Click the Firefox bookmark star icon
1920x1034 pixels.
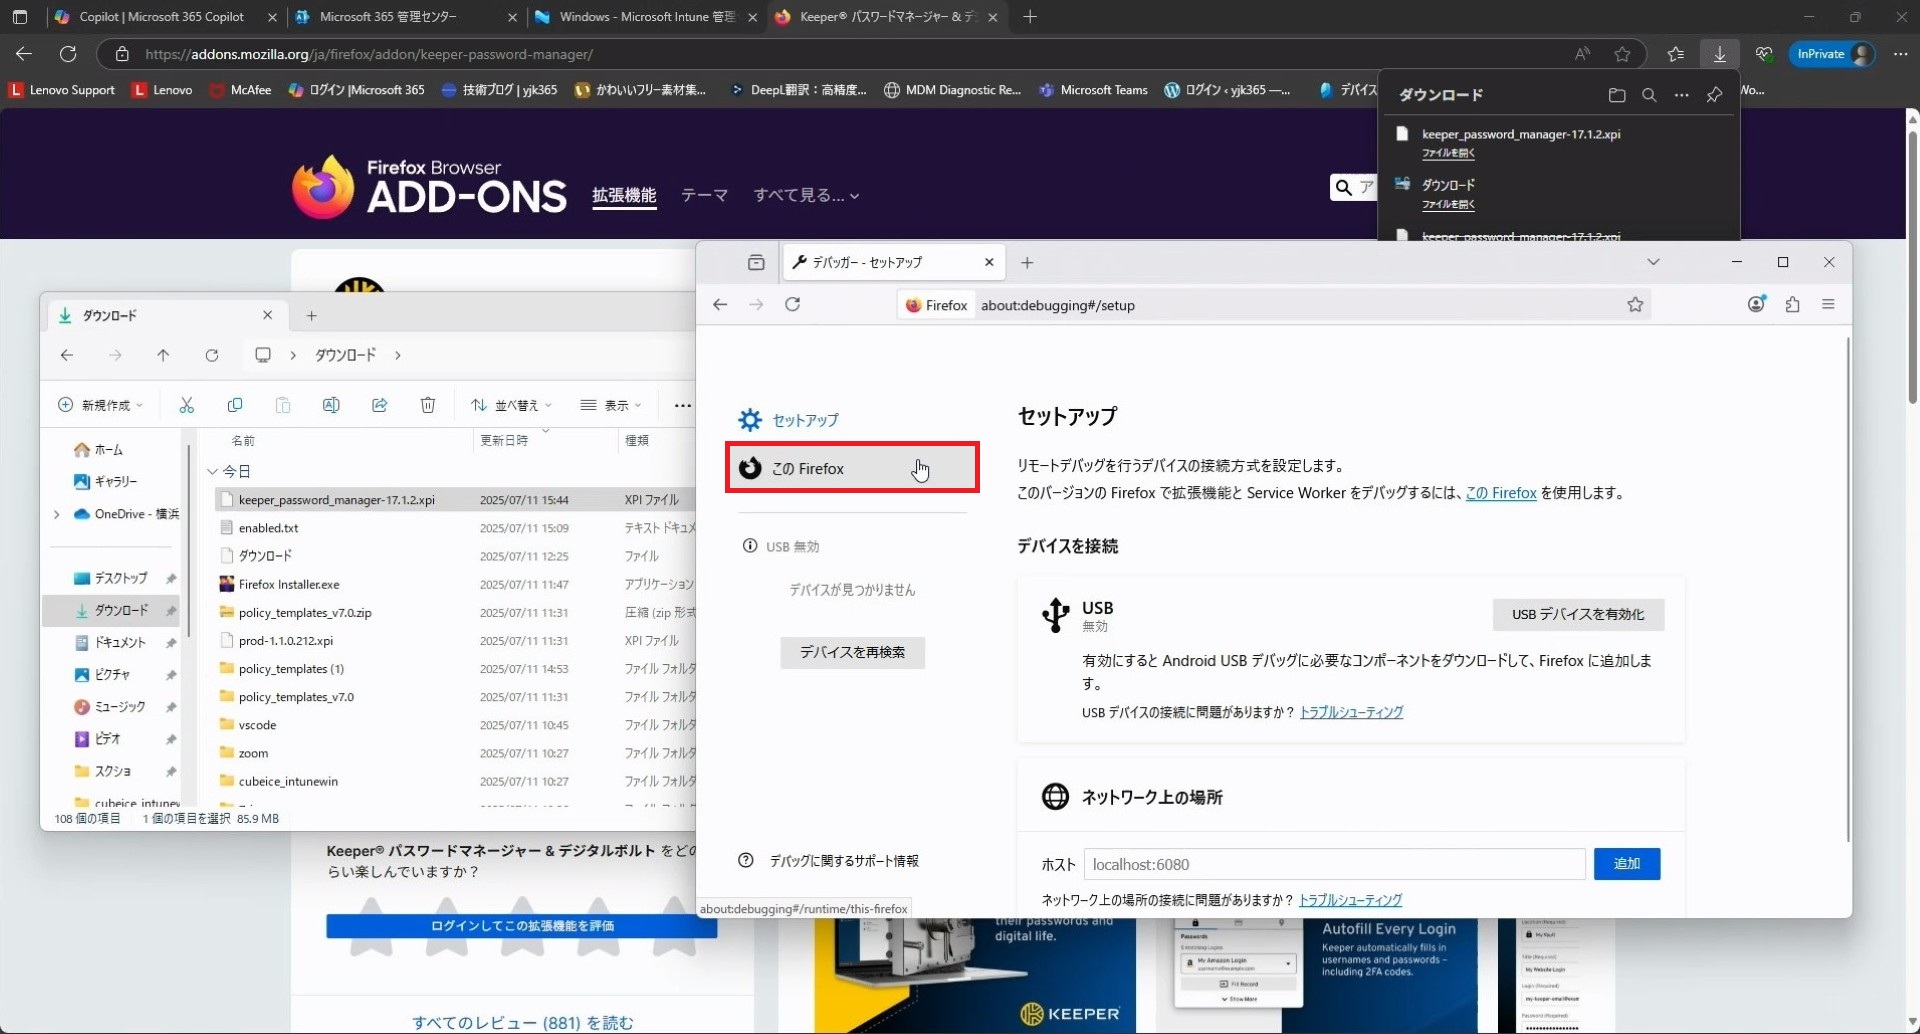1635,305
